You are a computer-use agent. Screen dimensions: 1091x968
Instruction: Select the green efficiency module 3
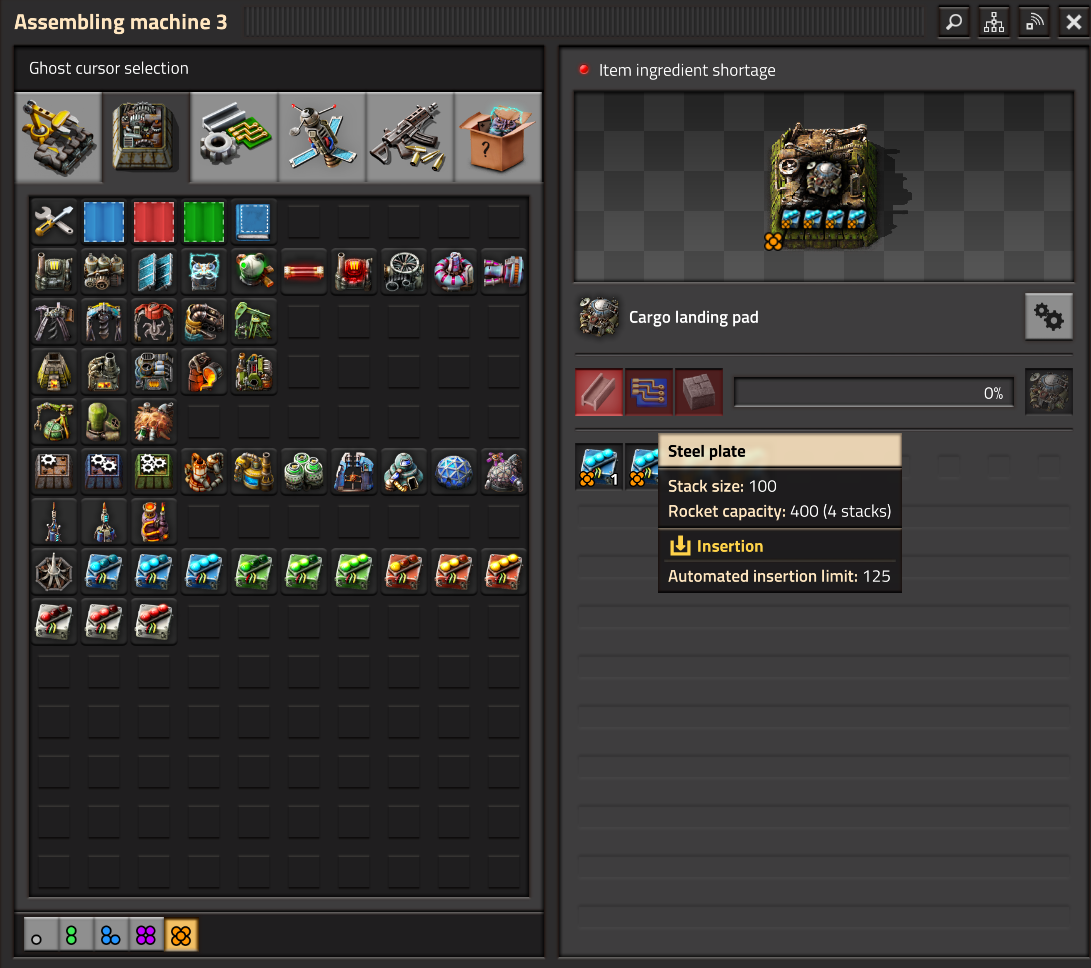353,572
